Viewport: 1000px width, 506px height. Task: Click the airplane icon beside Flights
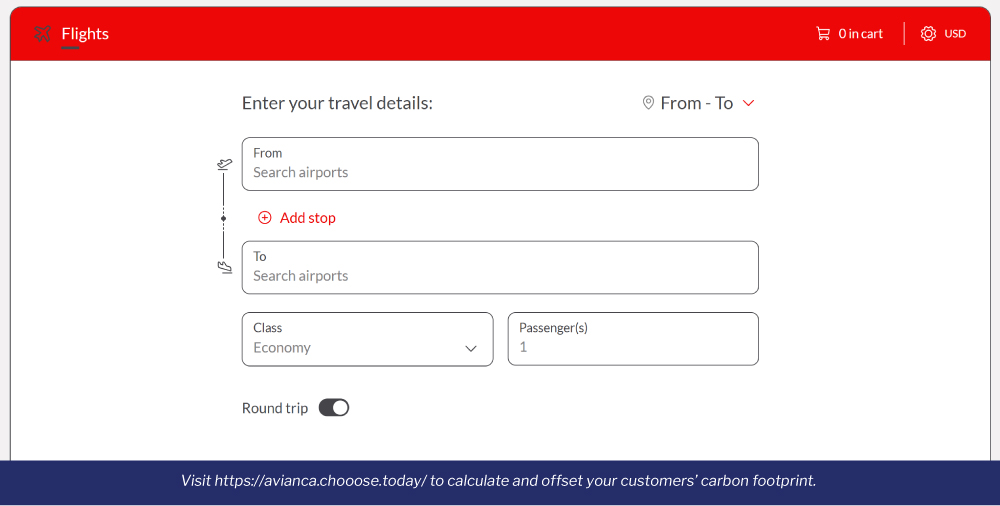(42, 34)
